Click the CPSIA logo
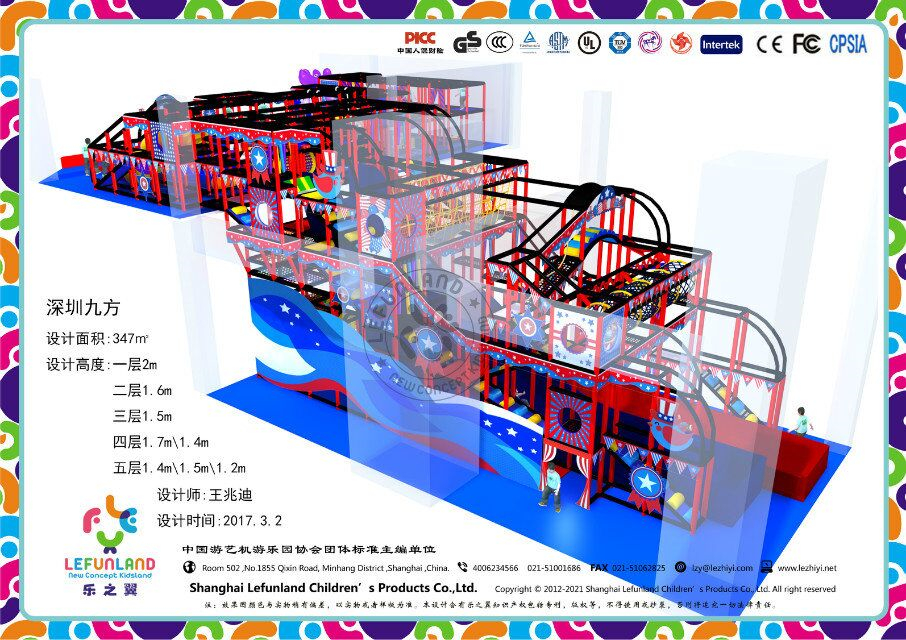This screenshot has height=640, width=906. [848, 44]
